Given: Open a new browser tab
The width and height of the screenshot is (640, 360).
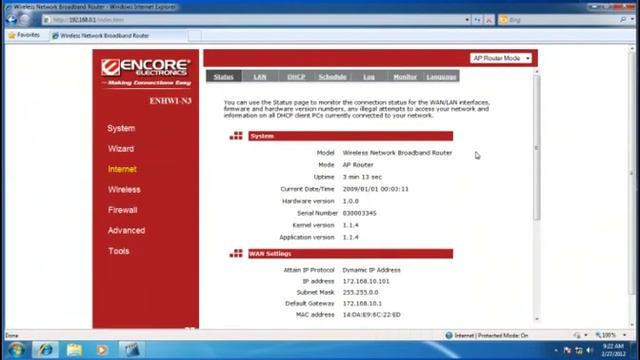Looking at the screenshot, I should [x=195, y=36].
